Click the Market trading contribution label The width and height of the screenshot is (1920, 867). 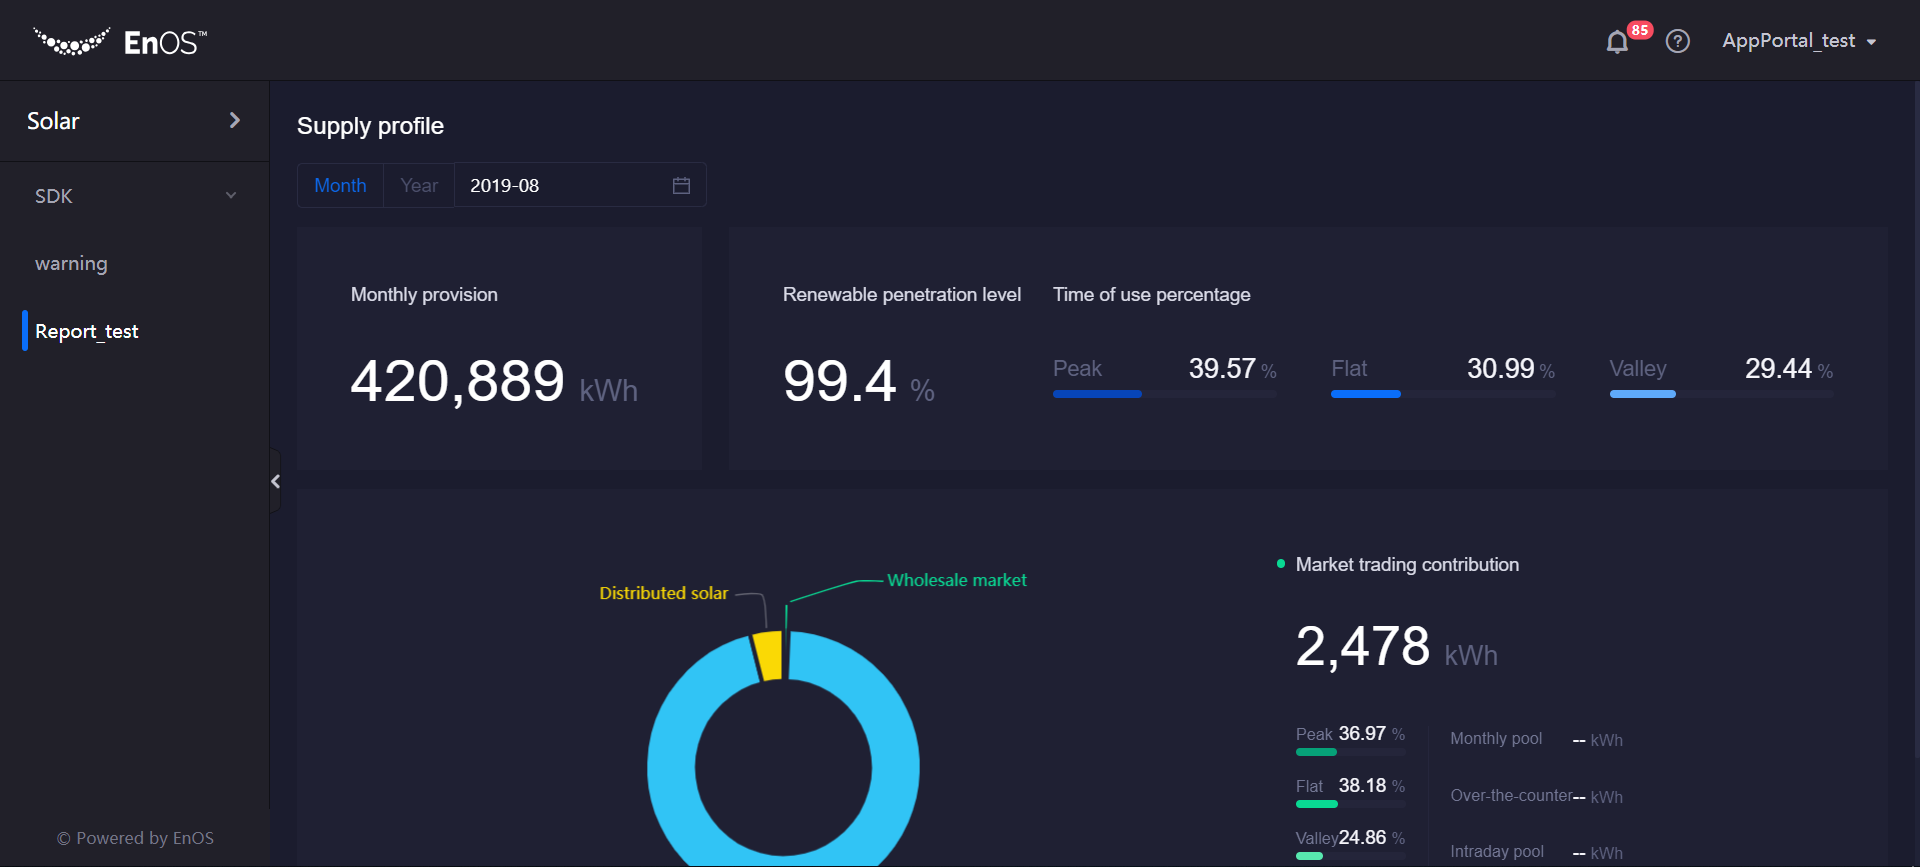[x=1407, y=565]
